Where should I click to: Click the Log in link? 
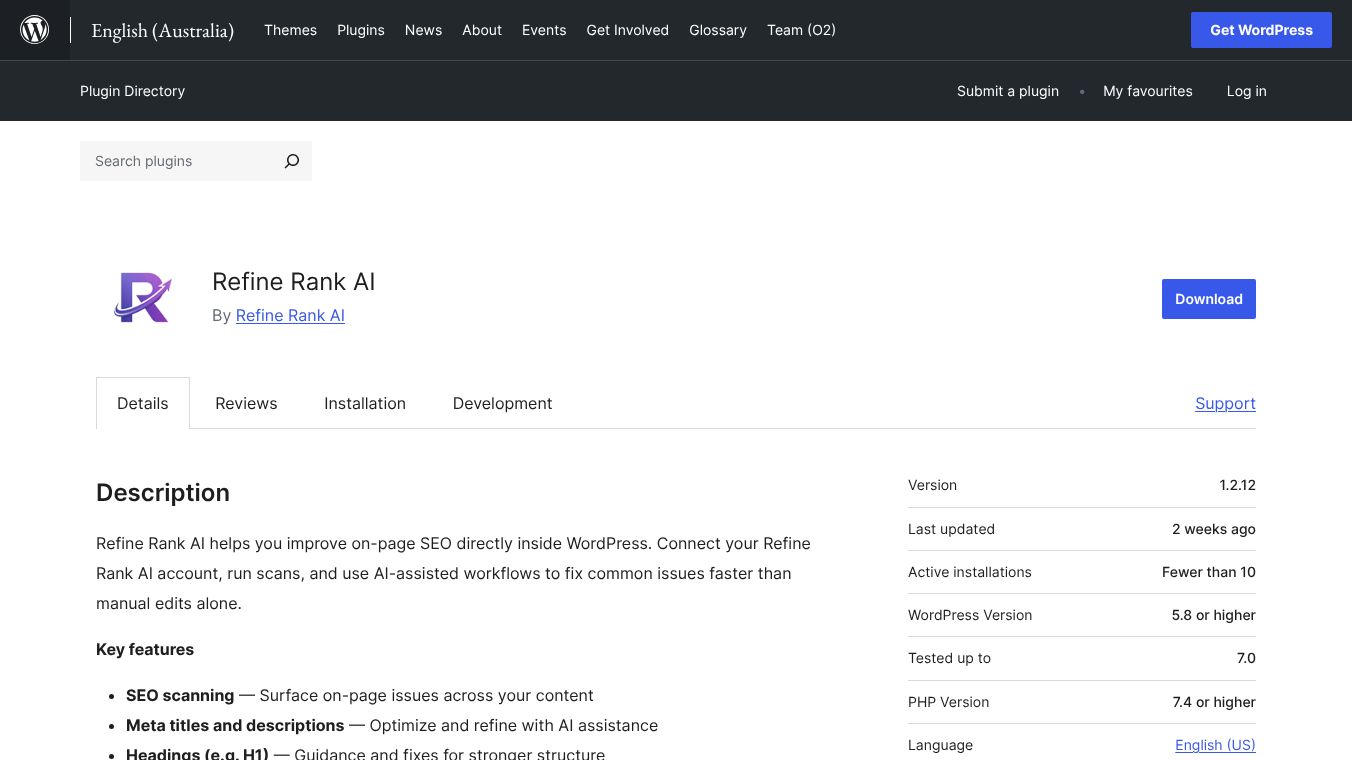(x=1247, y=91)
